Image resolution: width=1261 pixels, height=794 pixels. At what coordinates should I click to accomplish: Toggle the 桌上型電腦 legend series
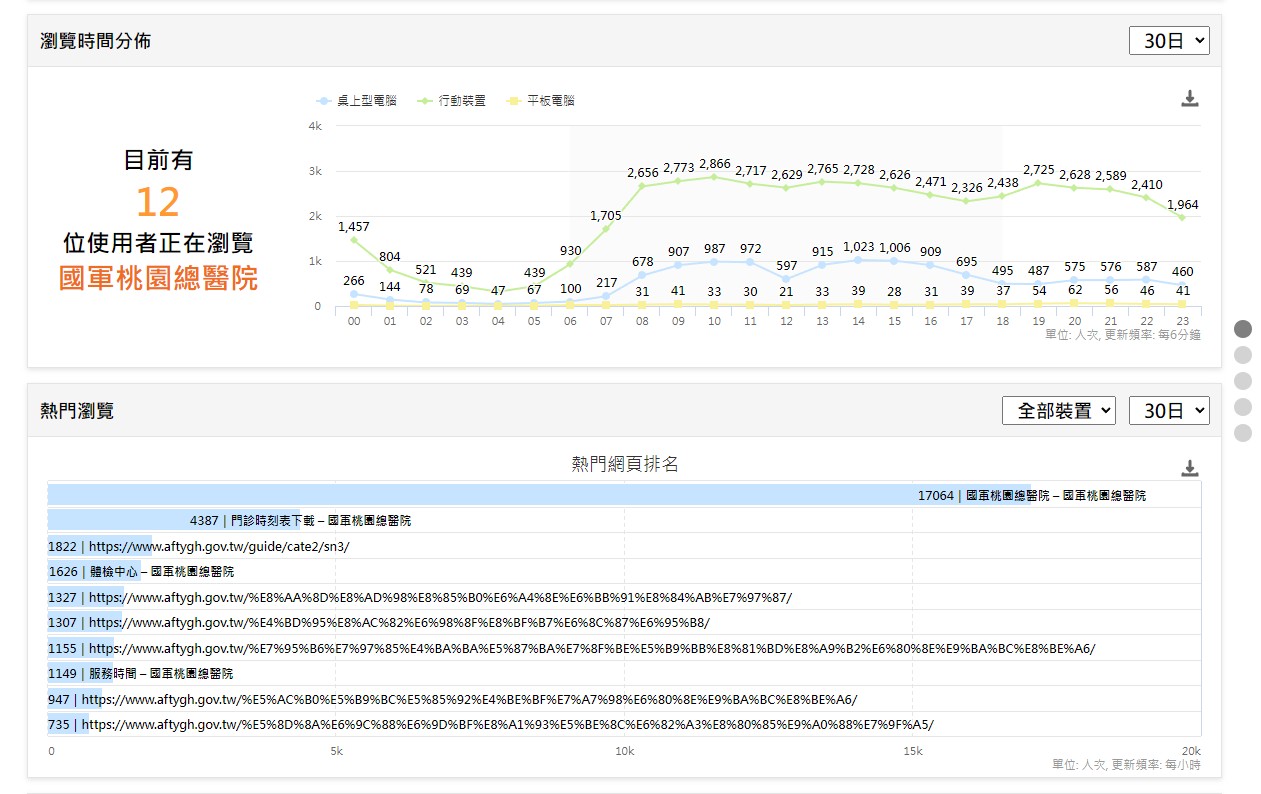click(357, 101)
